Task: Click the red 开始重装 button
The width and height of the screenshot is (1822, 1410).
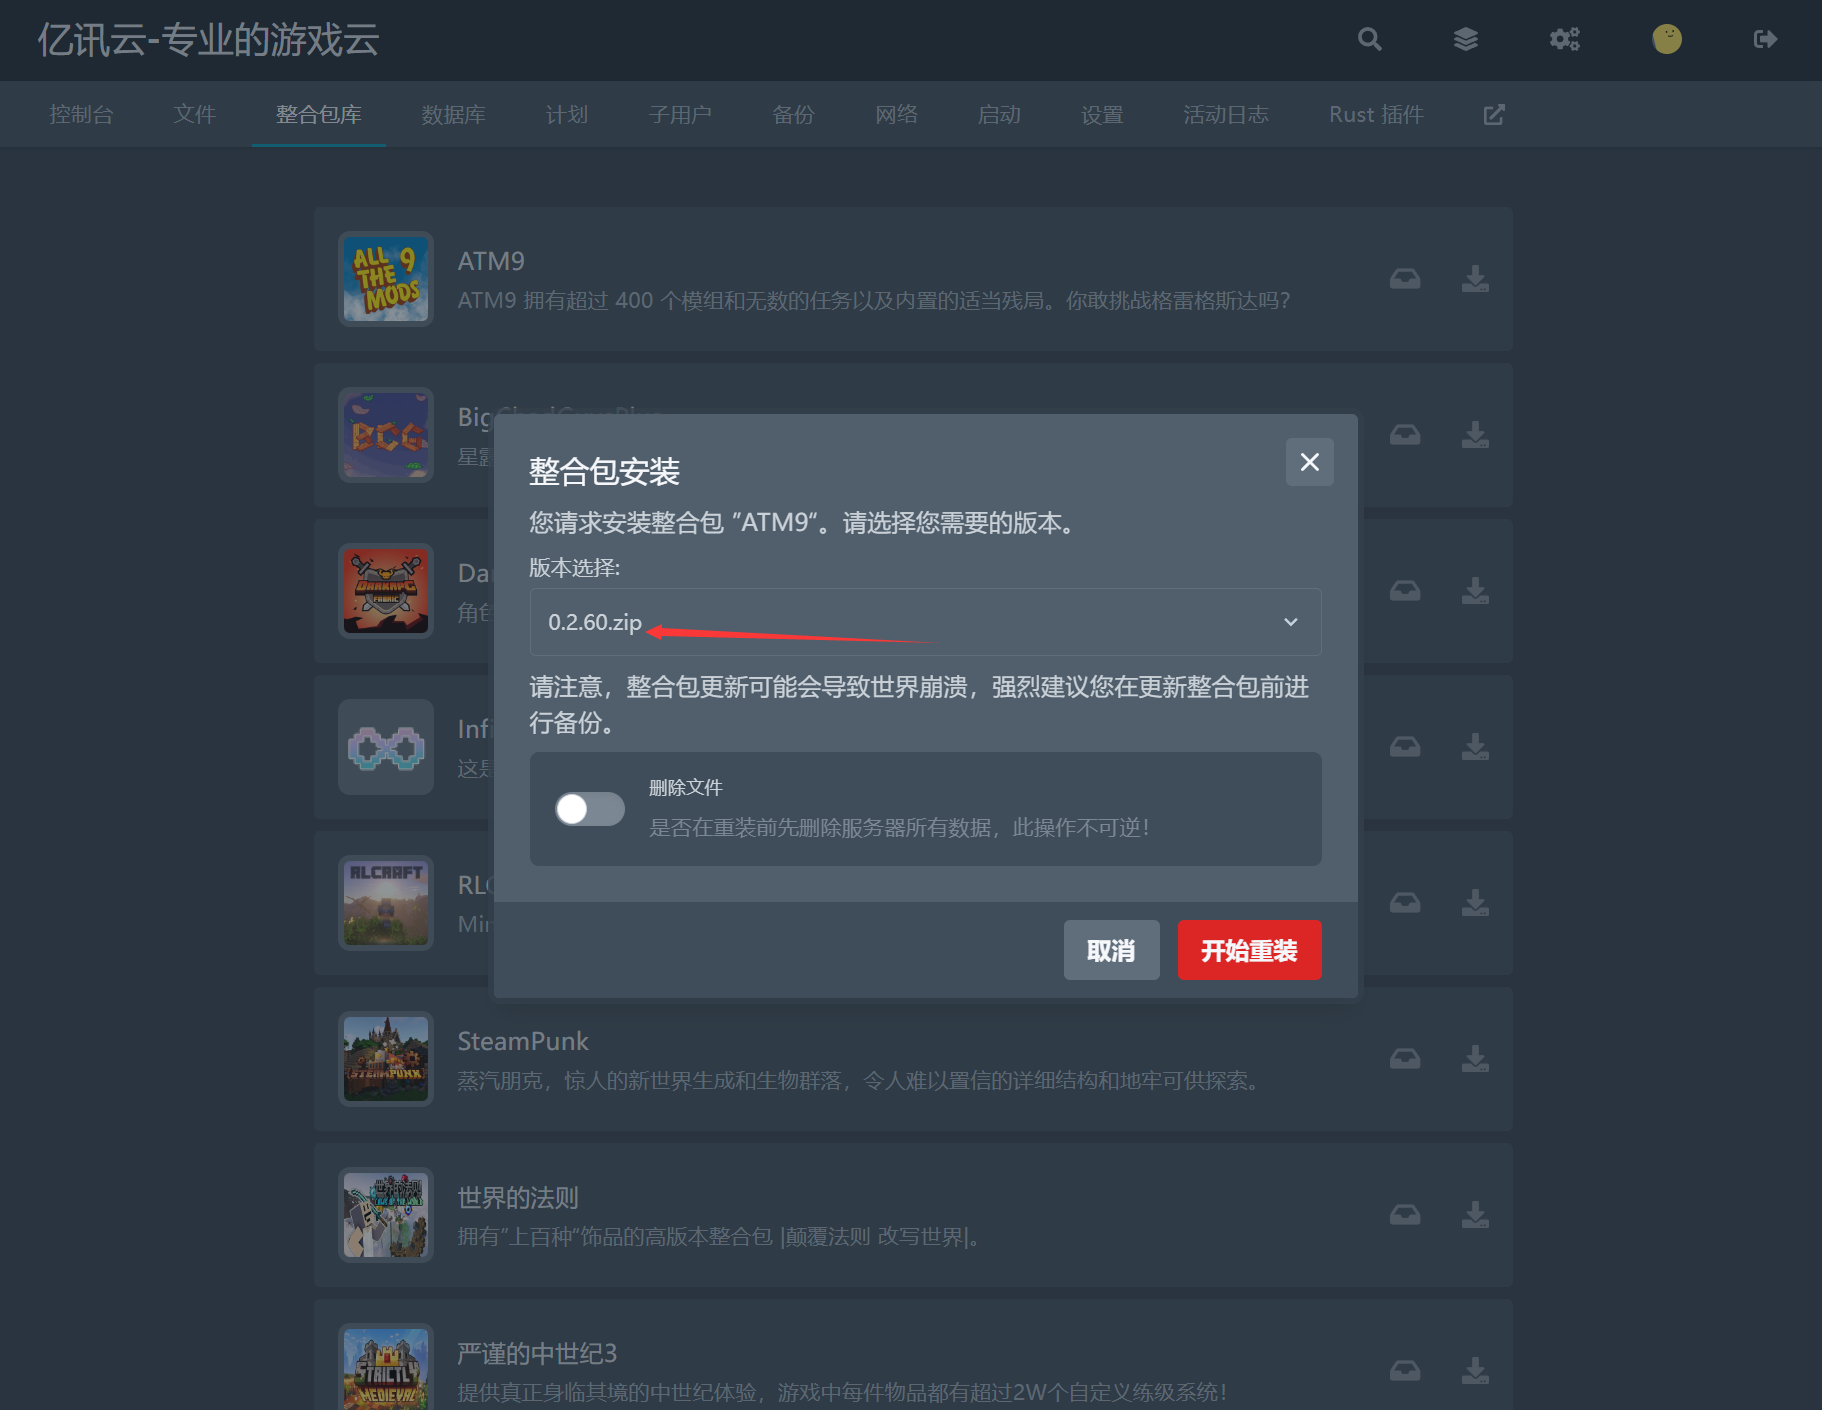Action: click(1249, 950)
